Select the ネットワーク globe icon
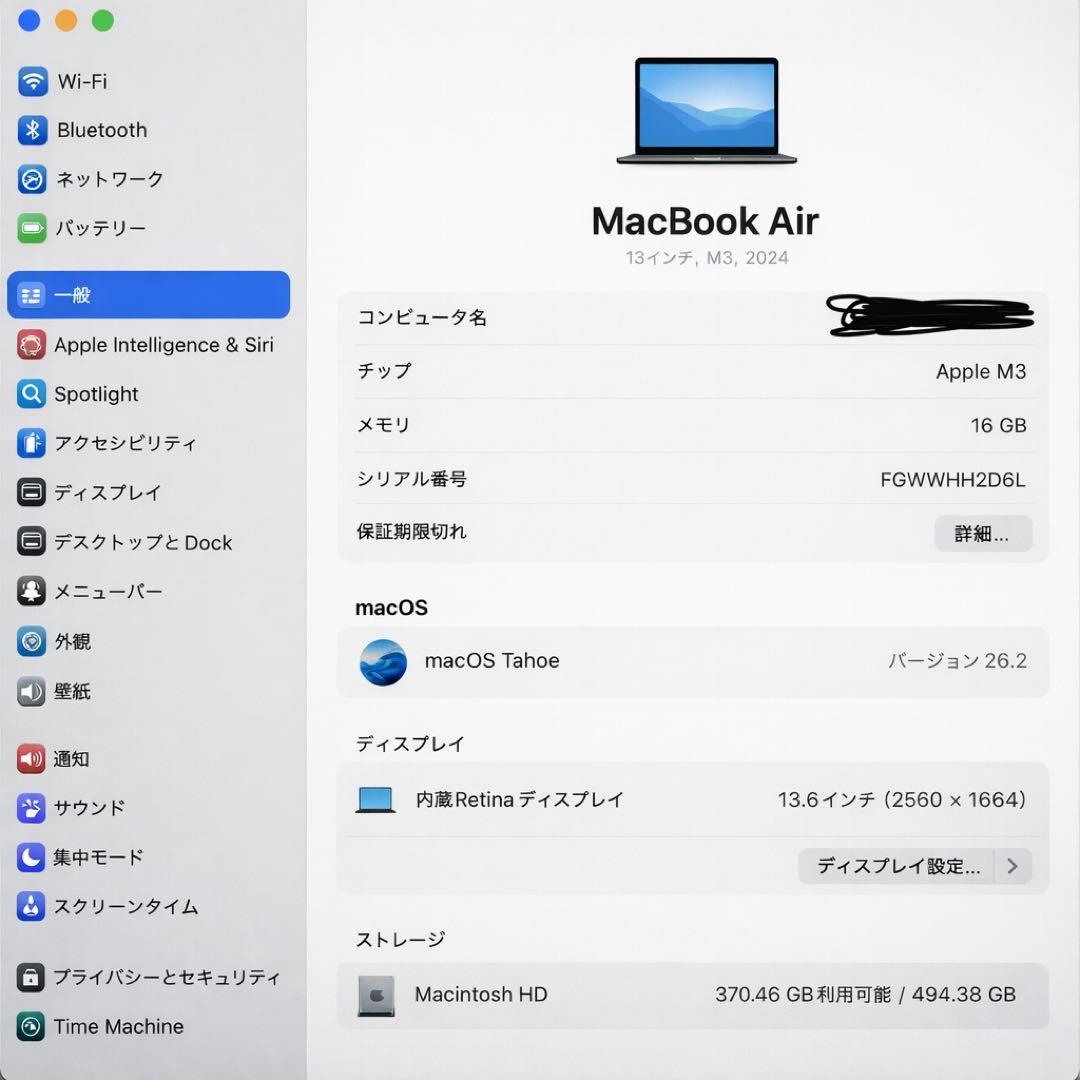Image resolution: width=1080 pixels, height=1080 pixels. tap(32, 179)
